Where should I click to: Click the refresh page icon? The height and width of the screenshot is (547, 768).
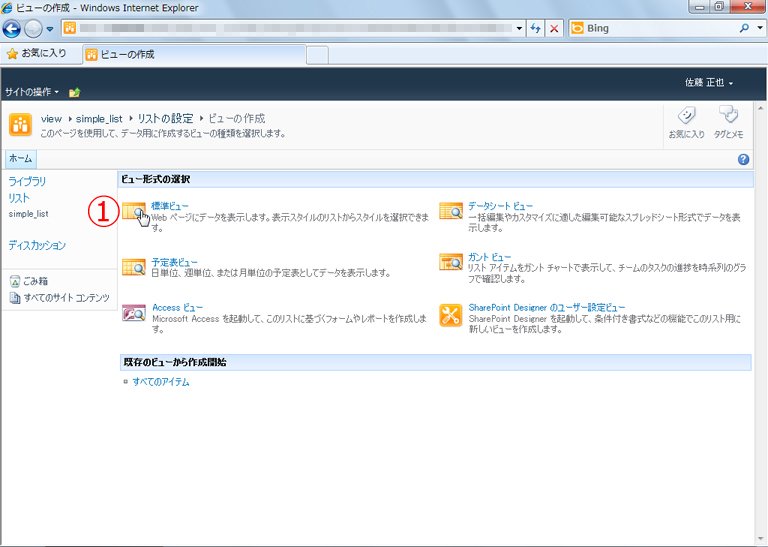(535, 28)
